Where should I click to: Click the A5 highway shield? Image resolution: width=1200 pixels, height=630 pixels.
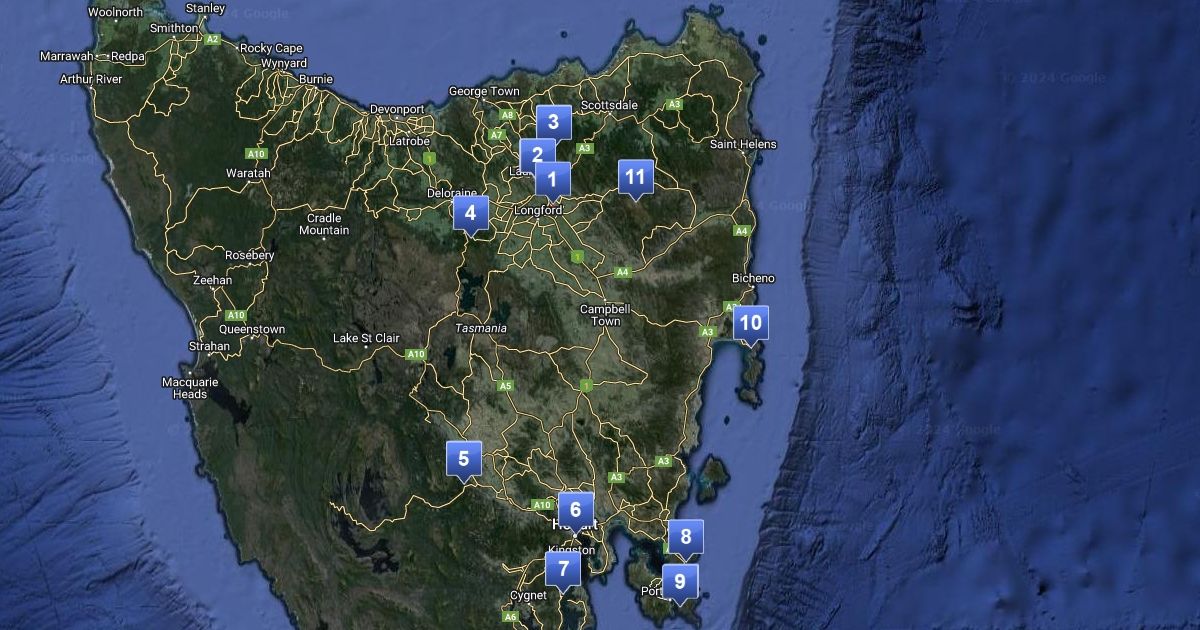click(x=506, y=386)
